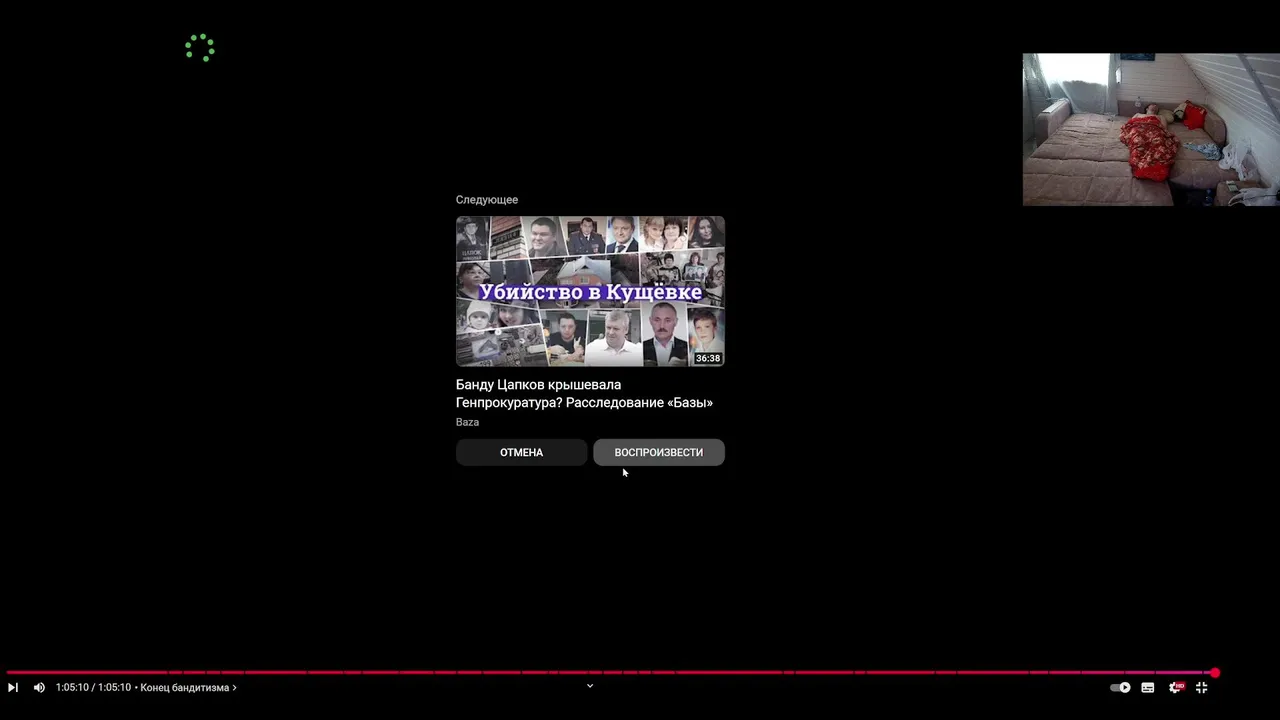Click the red scrubber handle on the progress bar
This screenshot has height=720, width=1280.
(x=1215, y=673)
